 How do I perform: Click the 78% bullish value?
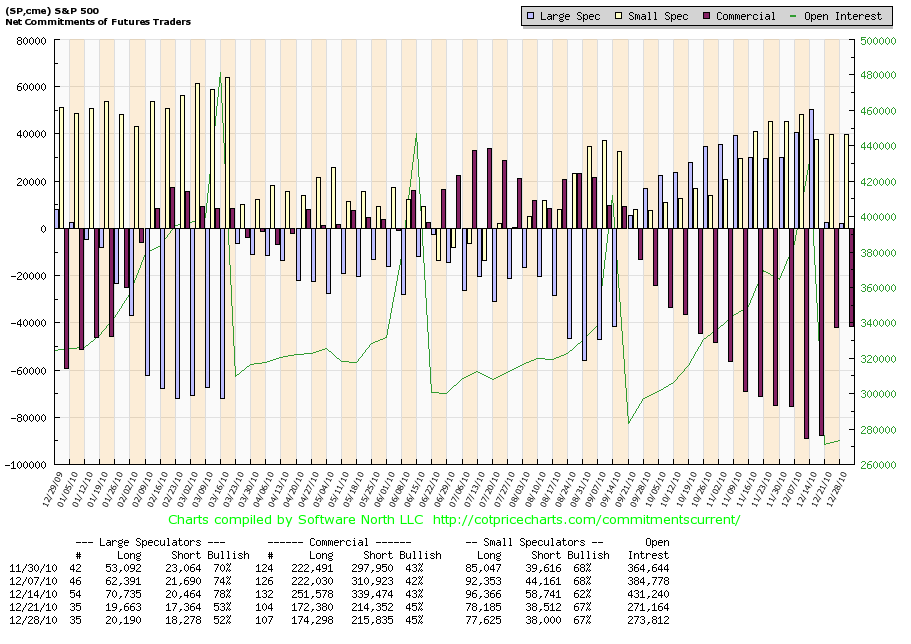223,595
